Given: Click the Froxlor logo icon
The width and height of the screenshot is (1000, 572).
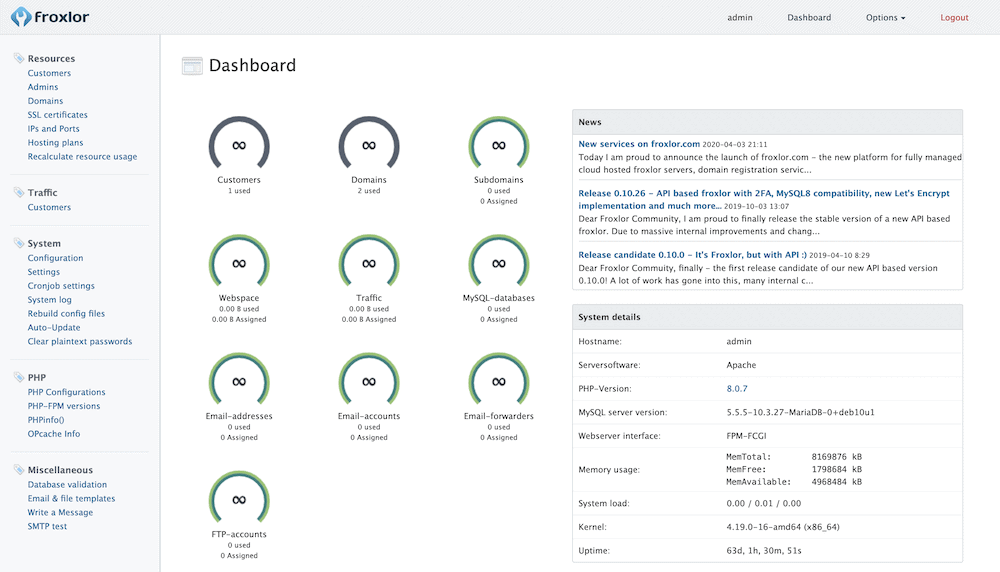Looking at the screenshot, I should pos(21,17).
